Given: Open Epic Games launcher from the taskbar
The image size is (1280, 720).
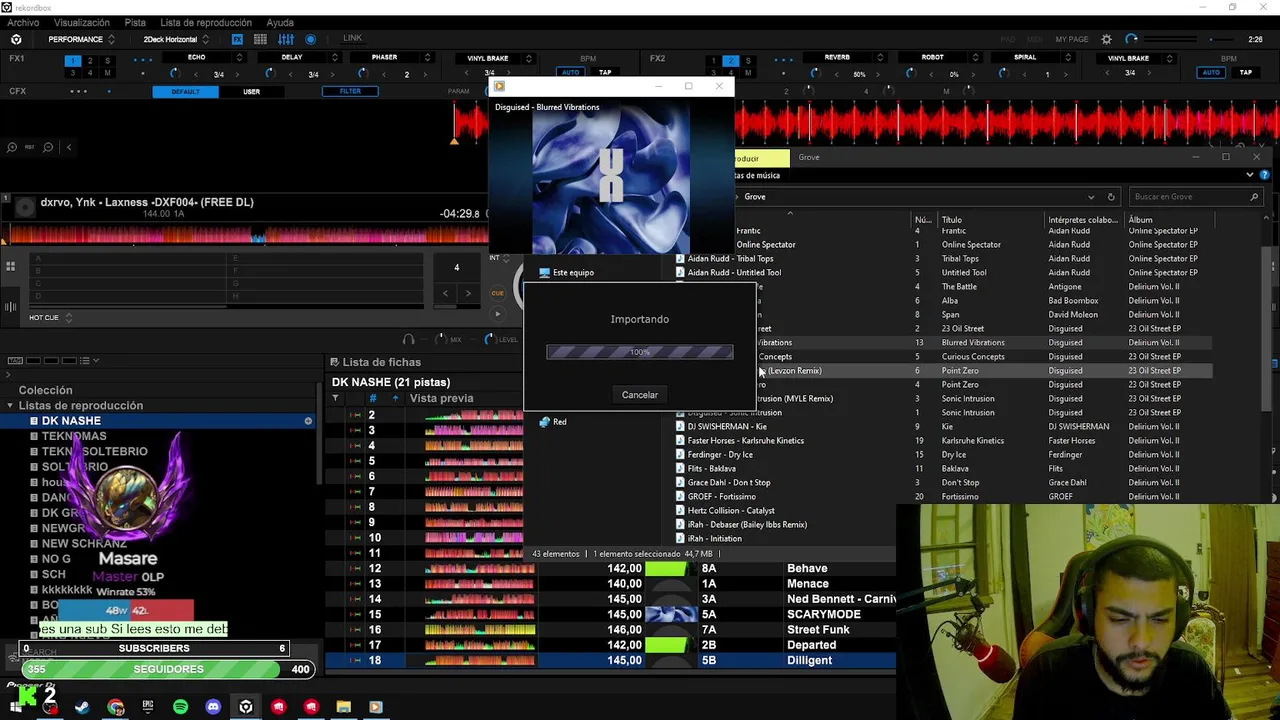Looking at the screenshot, I should [x=148, y=707].
